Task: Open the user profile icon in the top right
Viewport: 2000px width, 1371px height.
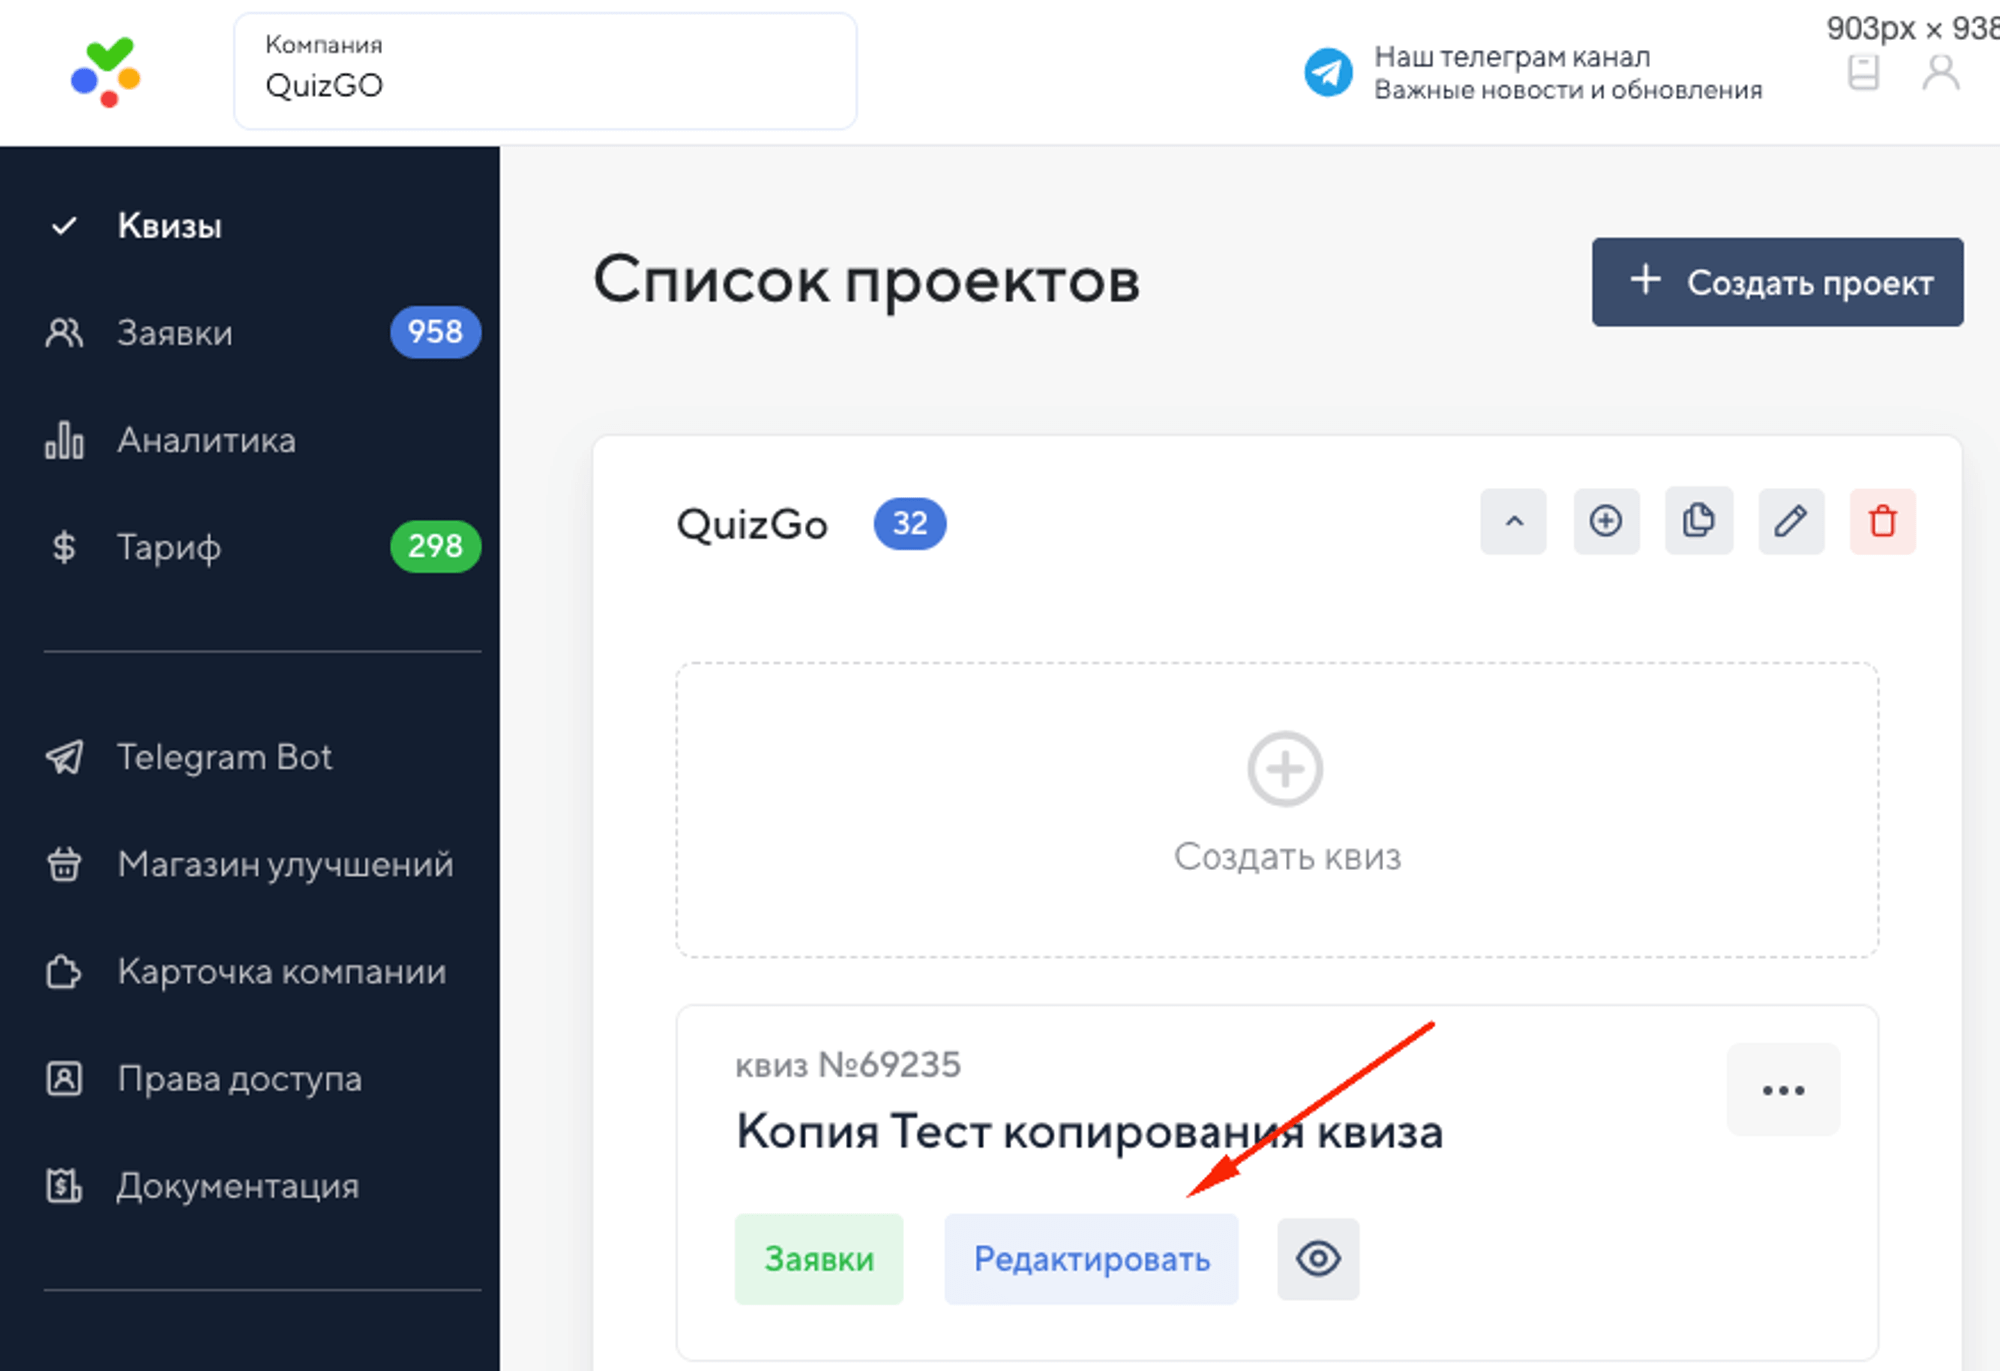Action: pyautogui.click(x=1941, y=71)
